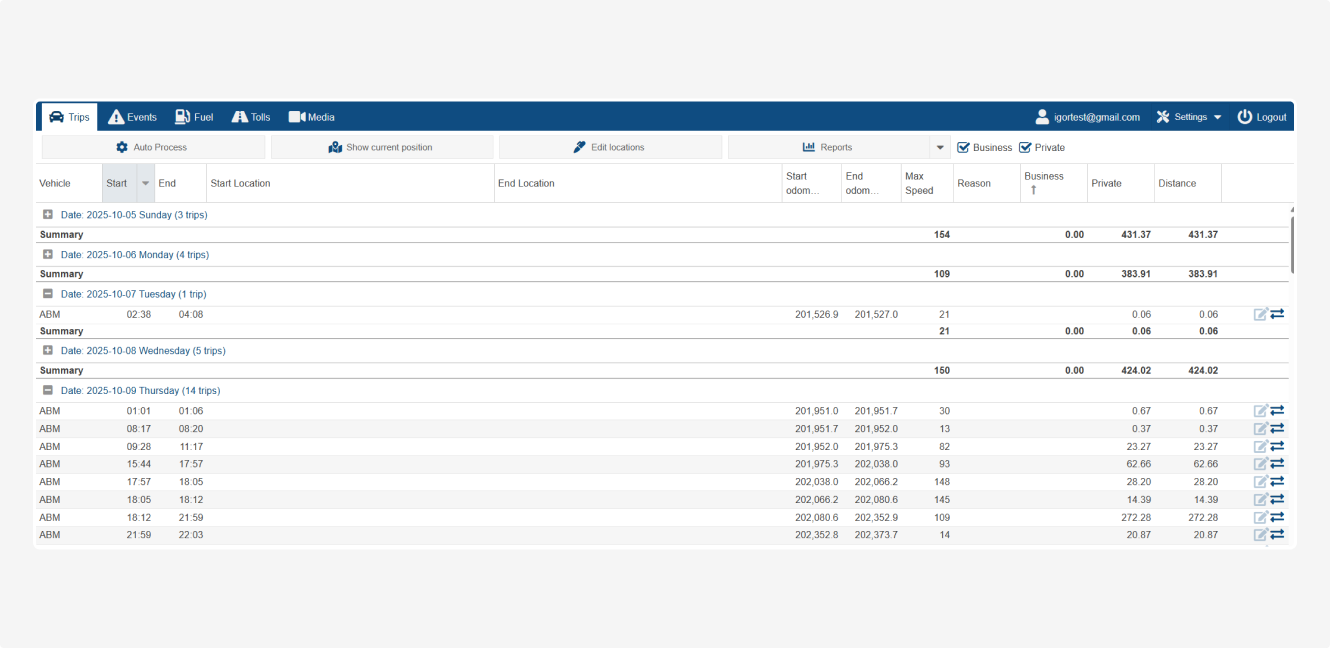1330x648 pixels.
Task: Switch to the Fuel tab
Action: [x=194, y=117]
